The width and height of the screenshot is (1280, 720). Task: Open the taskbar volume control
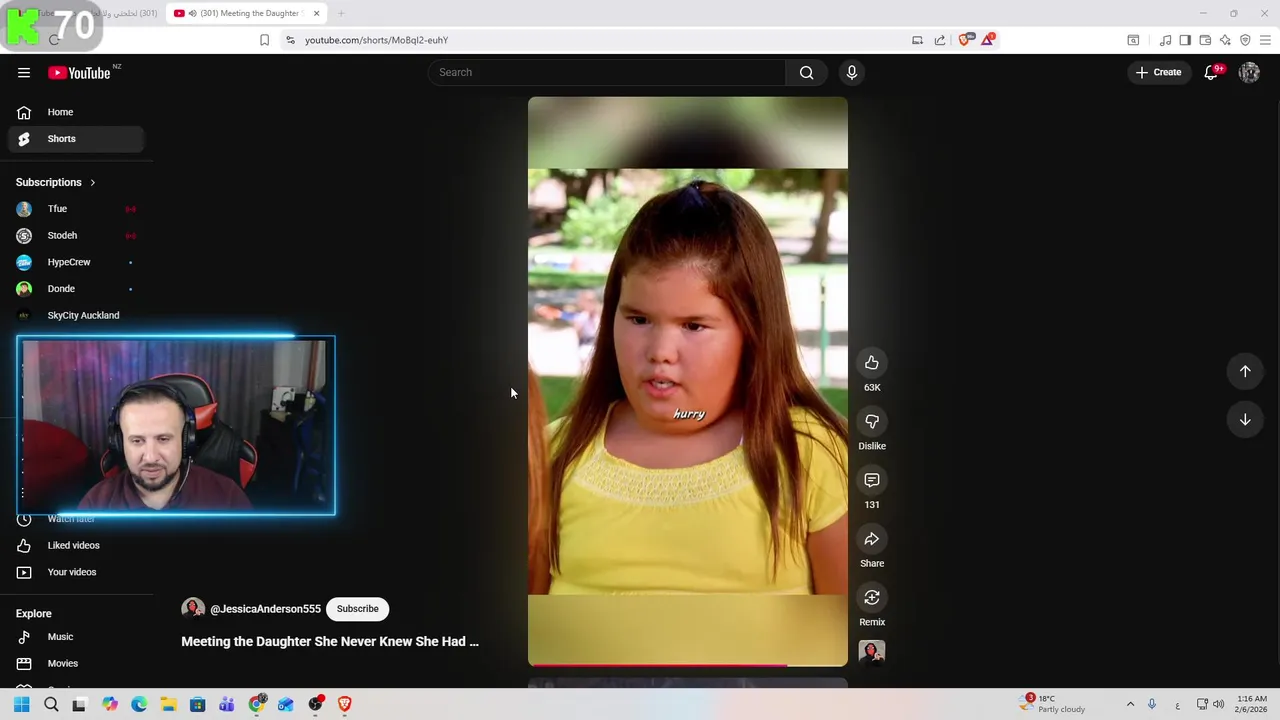1218,704
